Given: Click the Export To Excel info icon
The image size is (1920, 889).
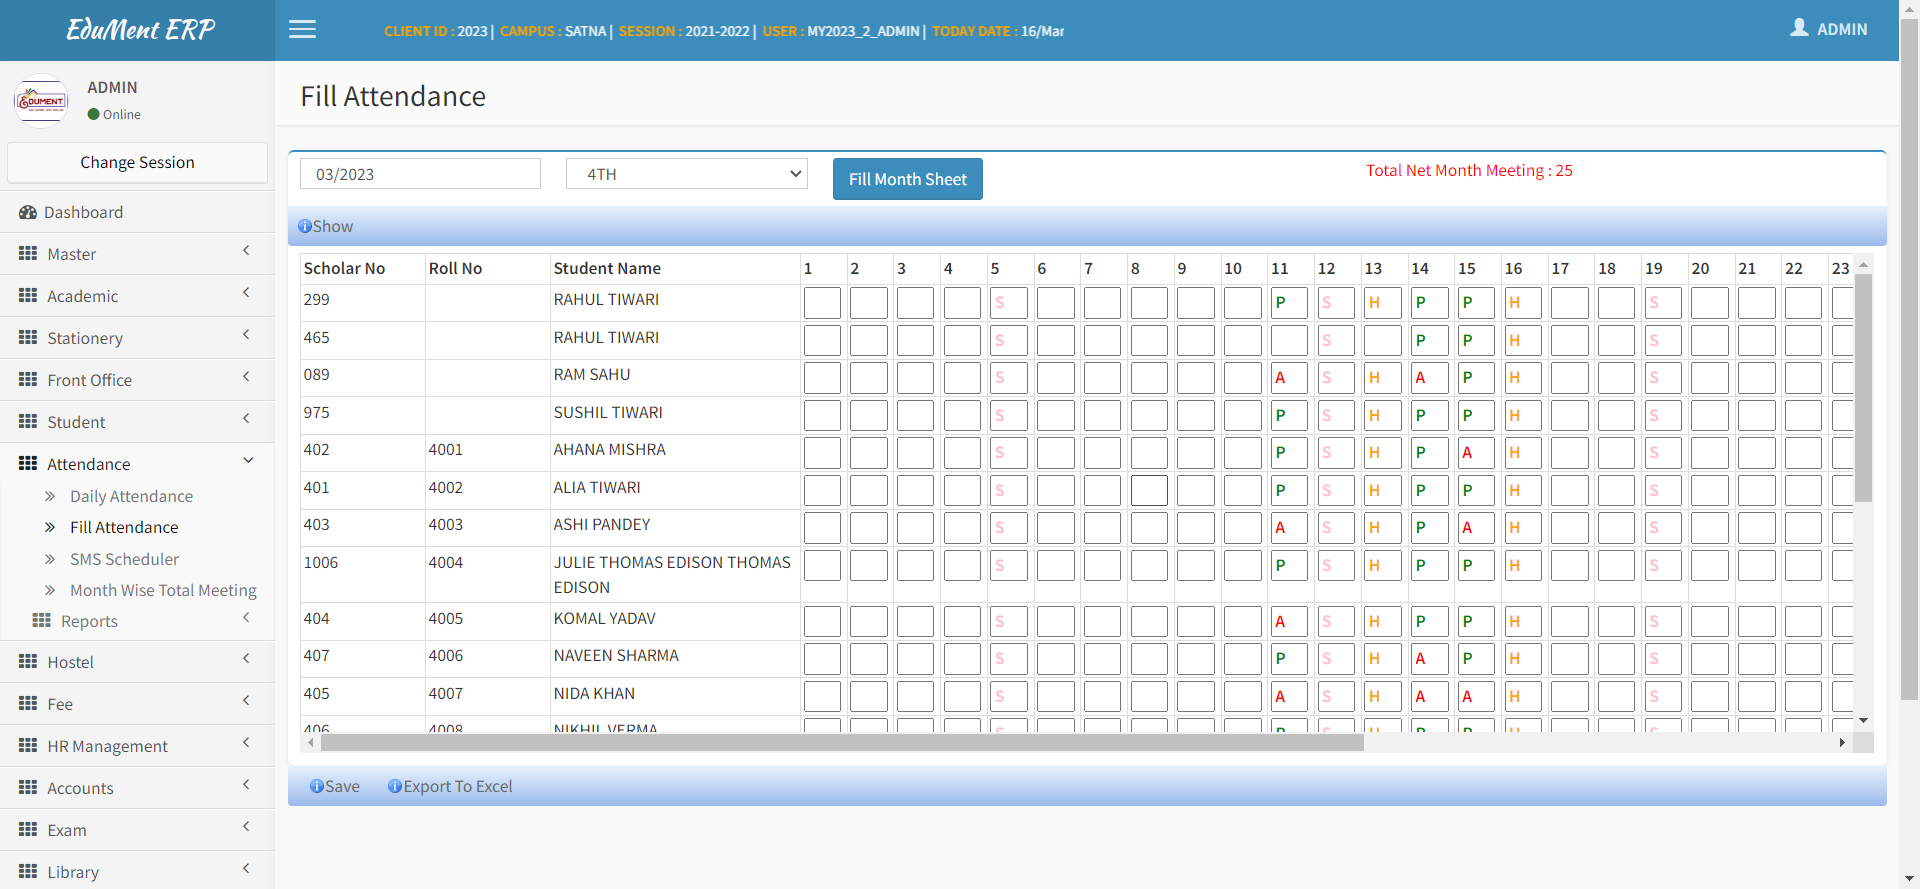Looking at the screenshot, I should 395,787.
